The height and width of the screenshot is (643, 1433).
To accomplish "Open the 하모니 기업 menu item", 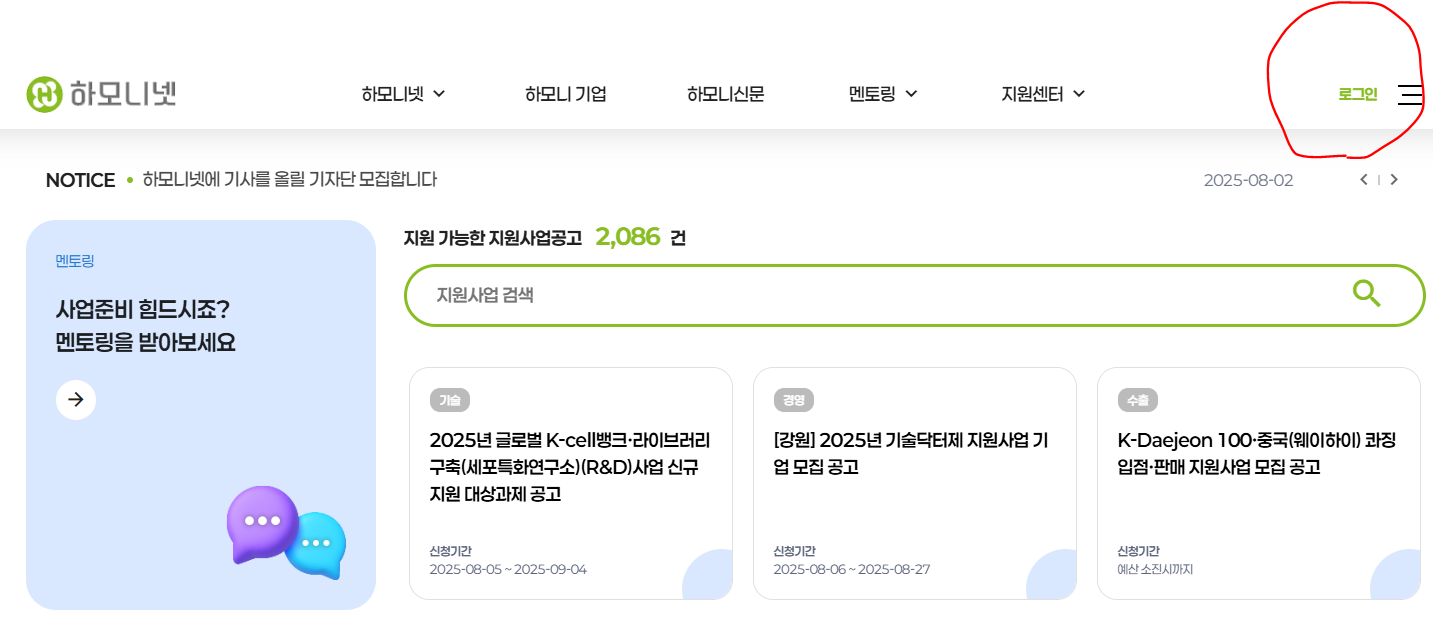I will pos(565,94).
